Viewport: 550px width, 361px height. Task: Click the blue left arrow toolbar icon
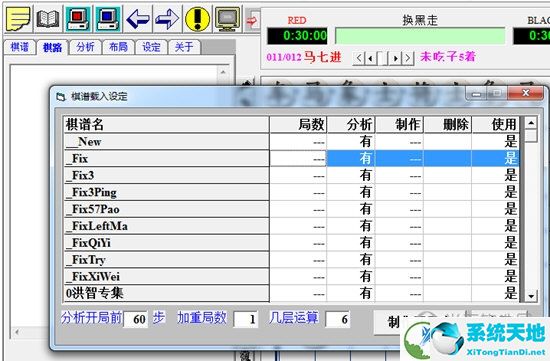(x=138, y=18)
